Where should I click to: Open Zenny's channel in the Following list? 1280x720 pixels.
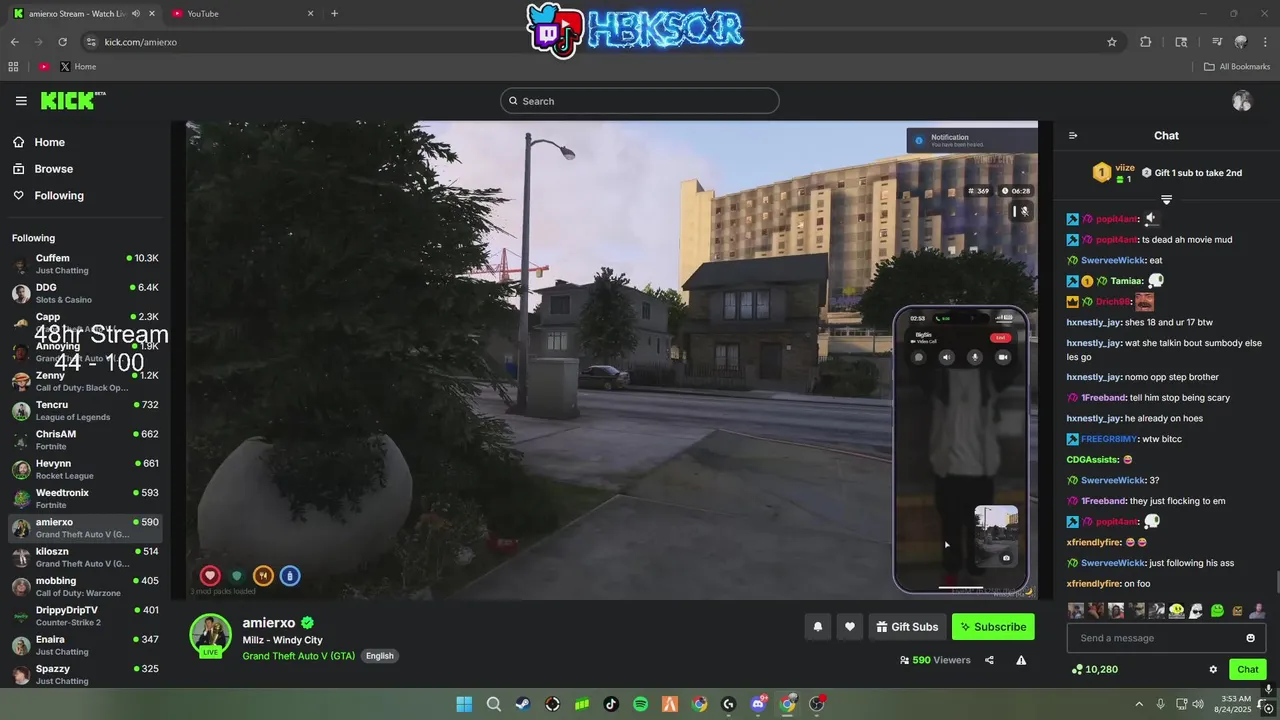coord(85,381)
